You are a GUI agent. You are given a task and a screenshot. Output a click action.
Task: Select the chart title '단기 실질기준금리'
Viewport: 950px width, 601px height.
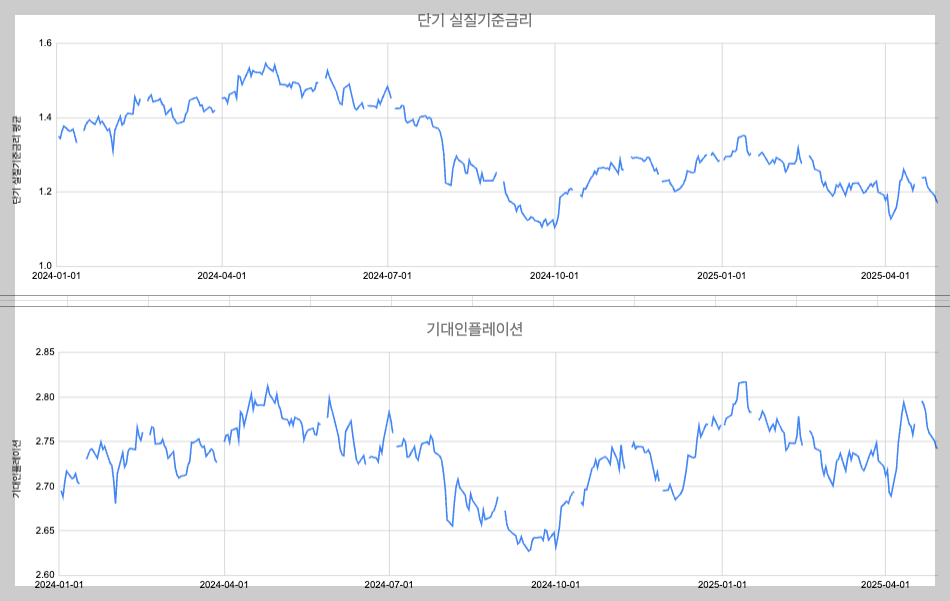coord(474,20)
